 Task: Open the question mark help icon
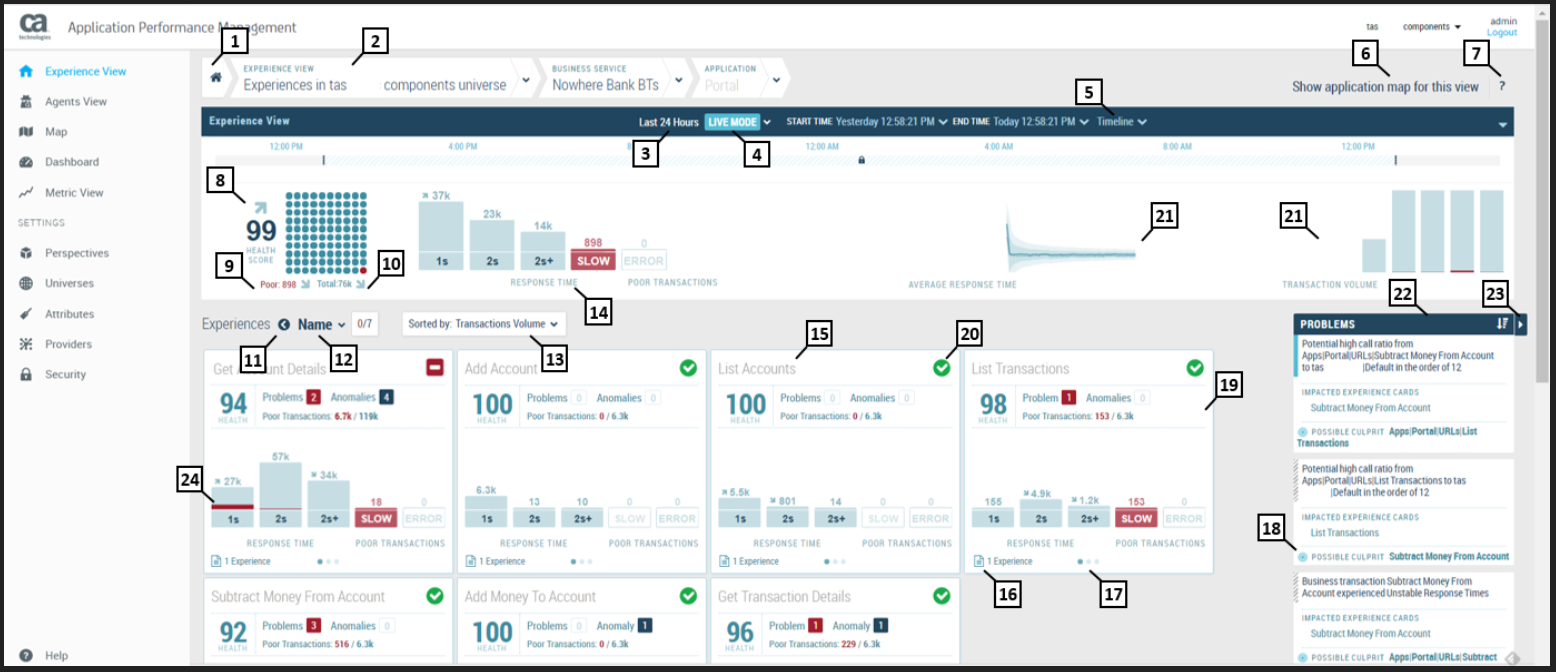[x=1501, y=87]
